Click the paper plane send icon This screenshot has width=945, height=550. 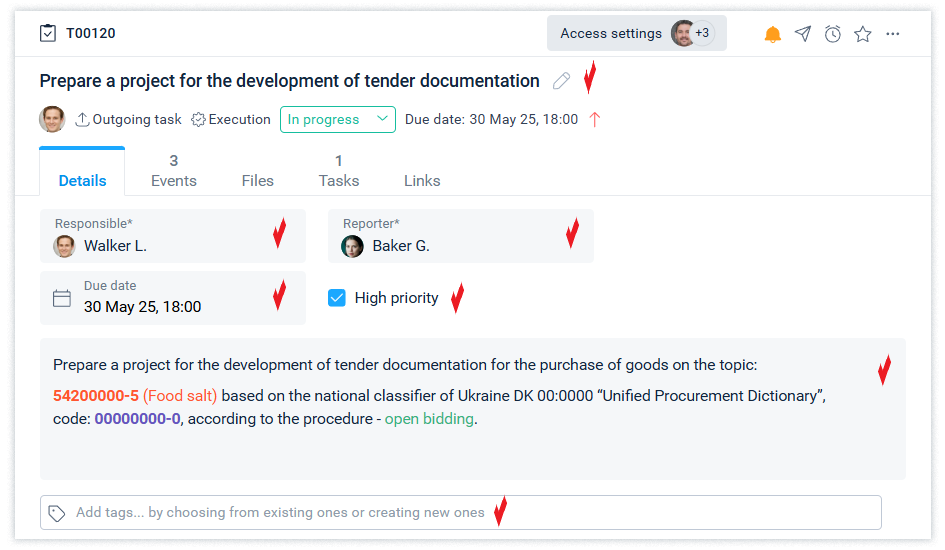tap(803, 34)
